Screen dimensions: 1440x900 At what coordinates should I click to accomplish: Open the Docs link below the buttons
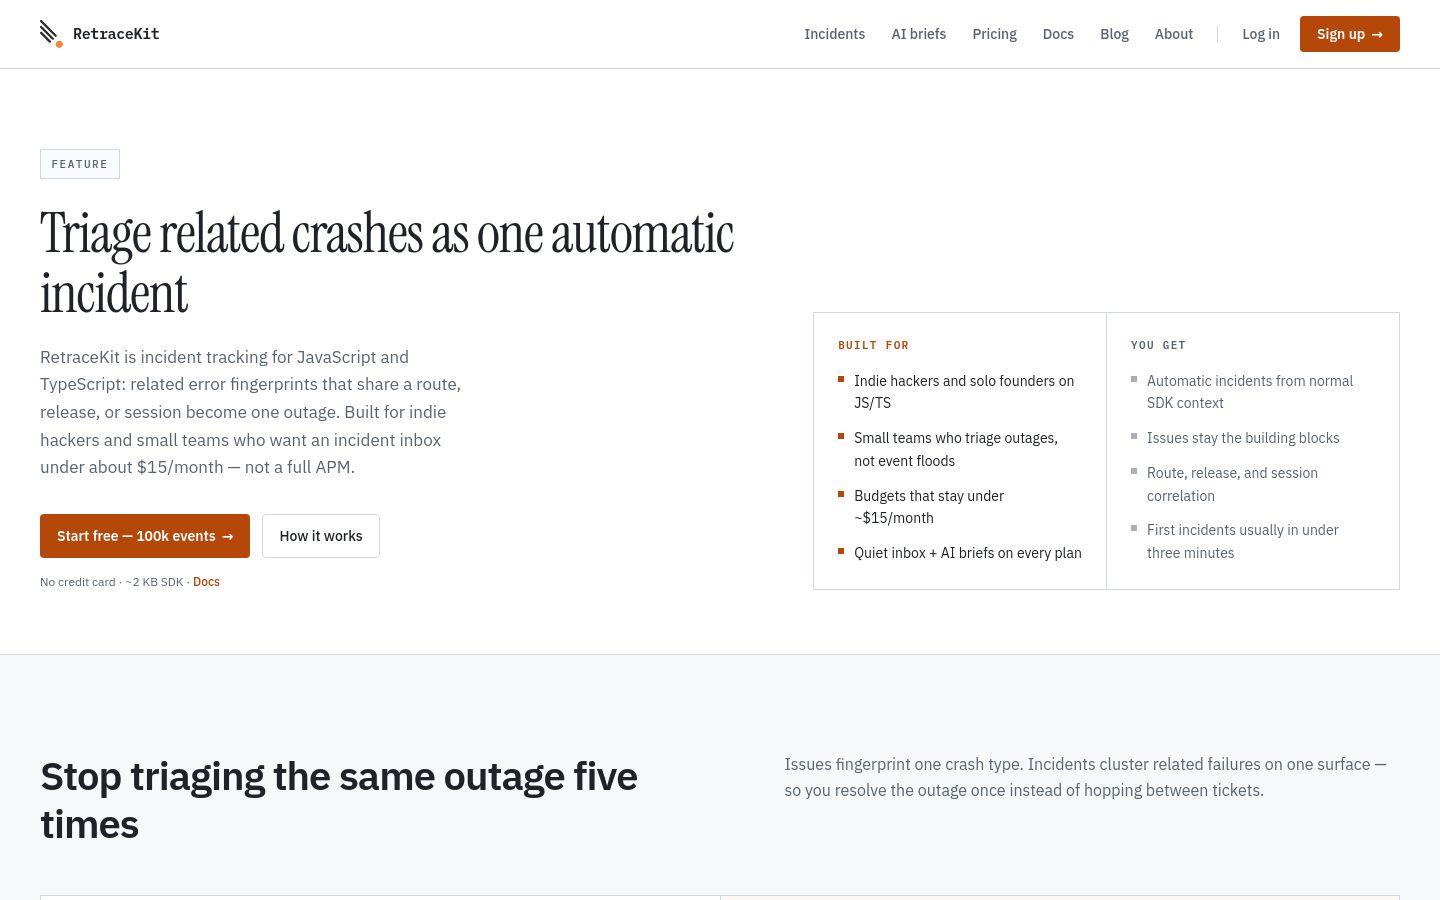(x=206, y=582)
